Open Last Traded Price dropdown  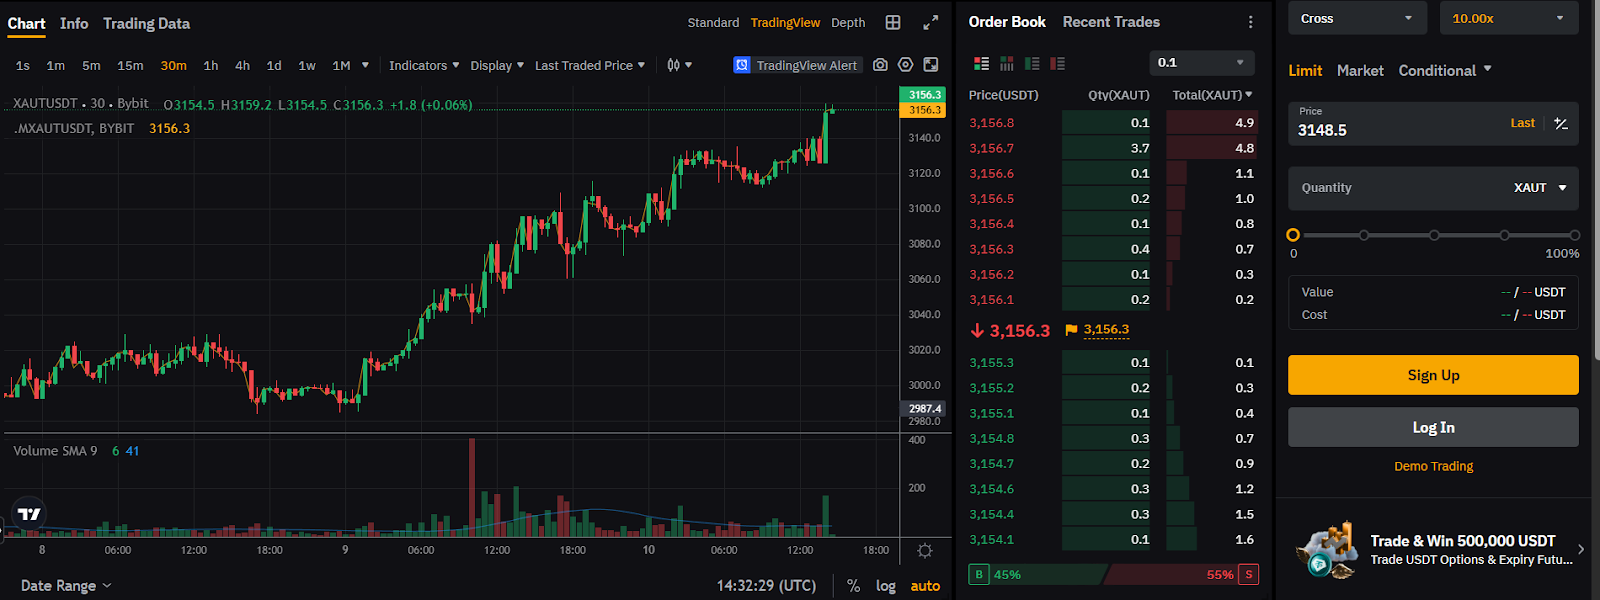[590, 65]
